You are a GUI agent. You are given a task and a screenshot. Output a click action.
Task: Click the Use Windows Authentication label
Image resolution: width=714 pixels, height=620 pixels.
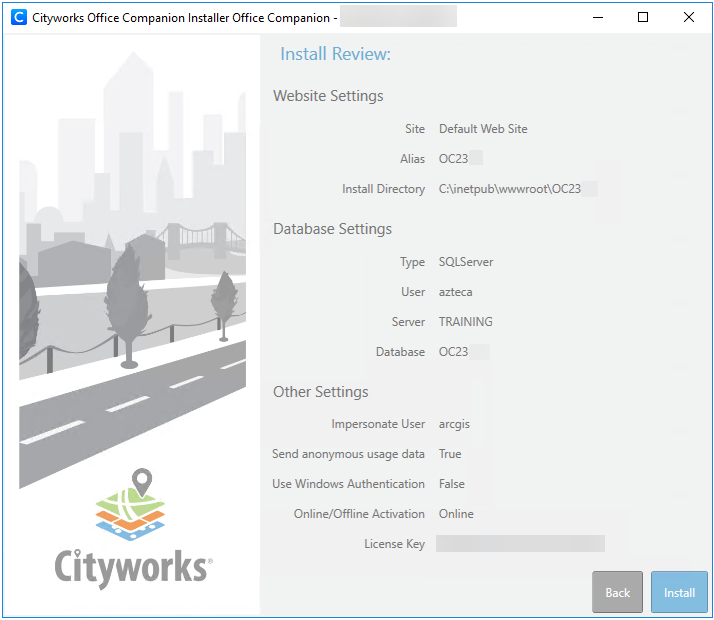[x=348, y=484]
